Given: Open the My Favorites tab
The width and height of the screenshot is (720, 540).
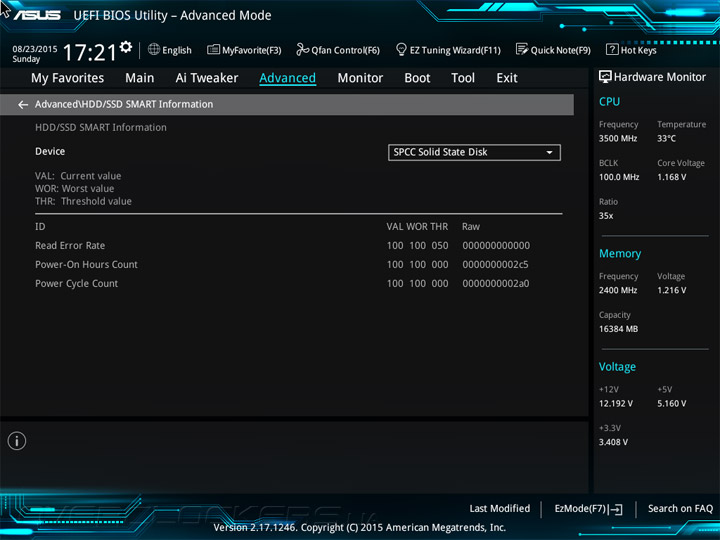Looking at the screenshot, I should pyautogui.click(x=68, y=78).
